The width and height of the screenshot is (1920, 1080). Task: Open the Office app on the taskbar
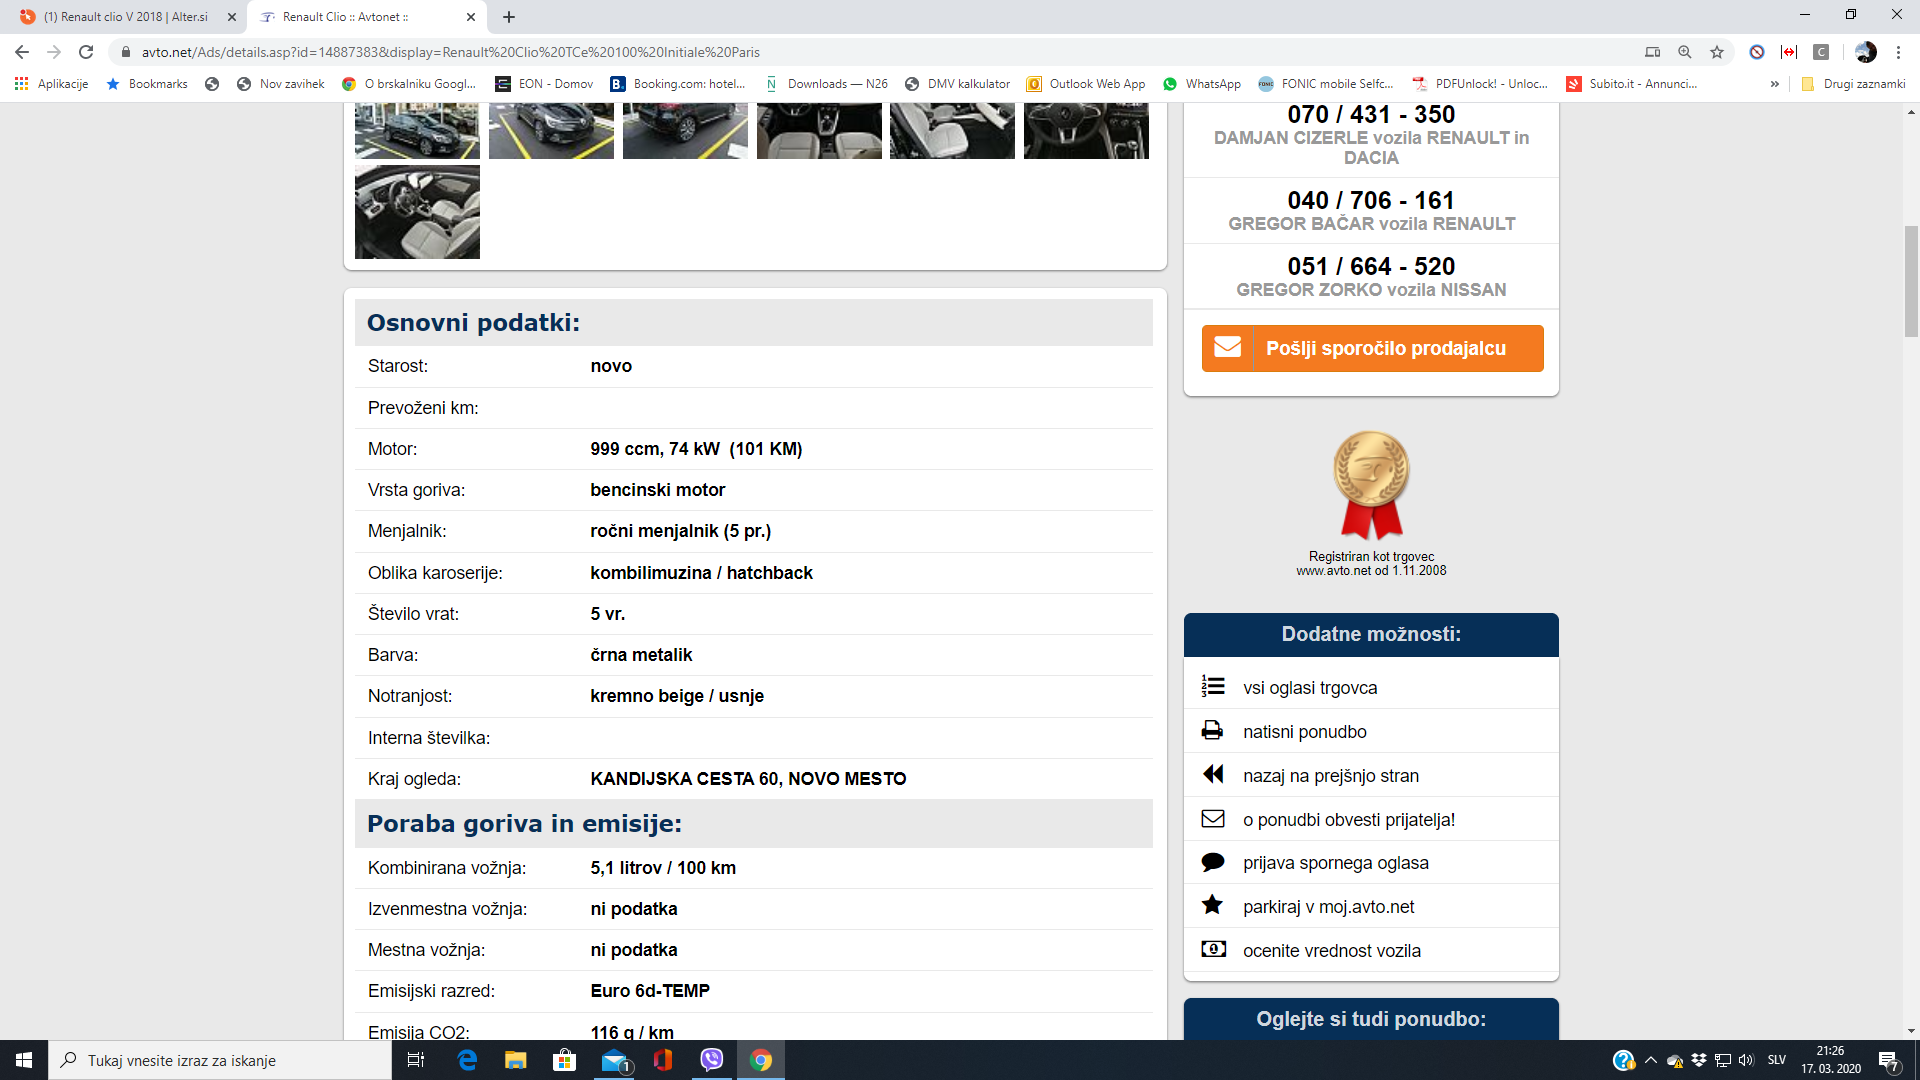[662, 1060]
